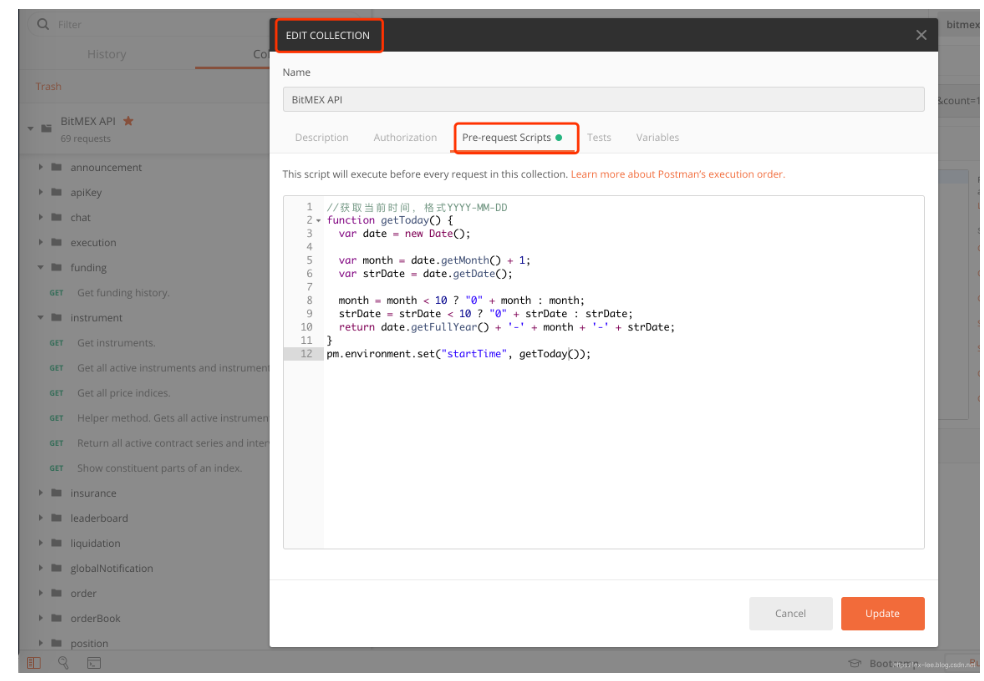Image resolution: width=984 pixels, height=681 pixels.
Task: Select Show constituent parts of an index
Action: tap(159, 468)
